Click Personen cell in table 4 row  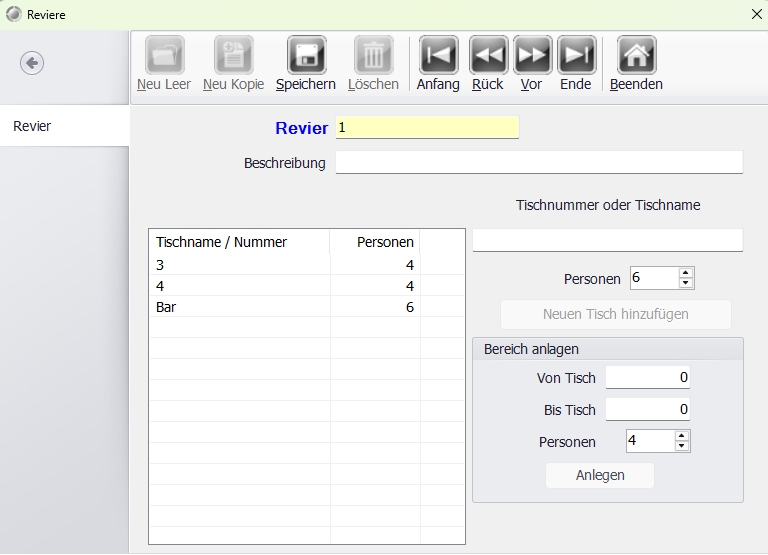[375, 286]
